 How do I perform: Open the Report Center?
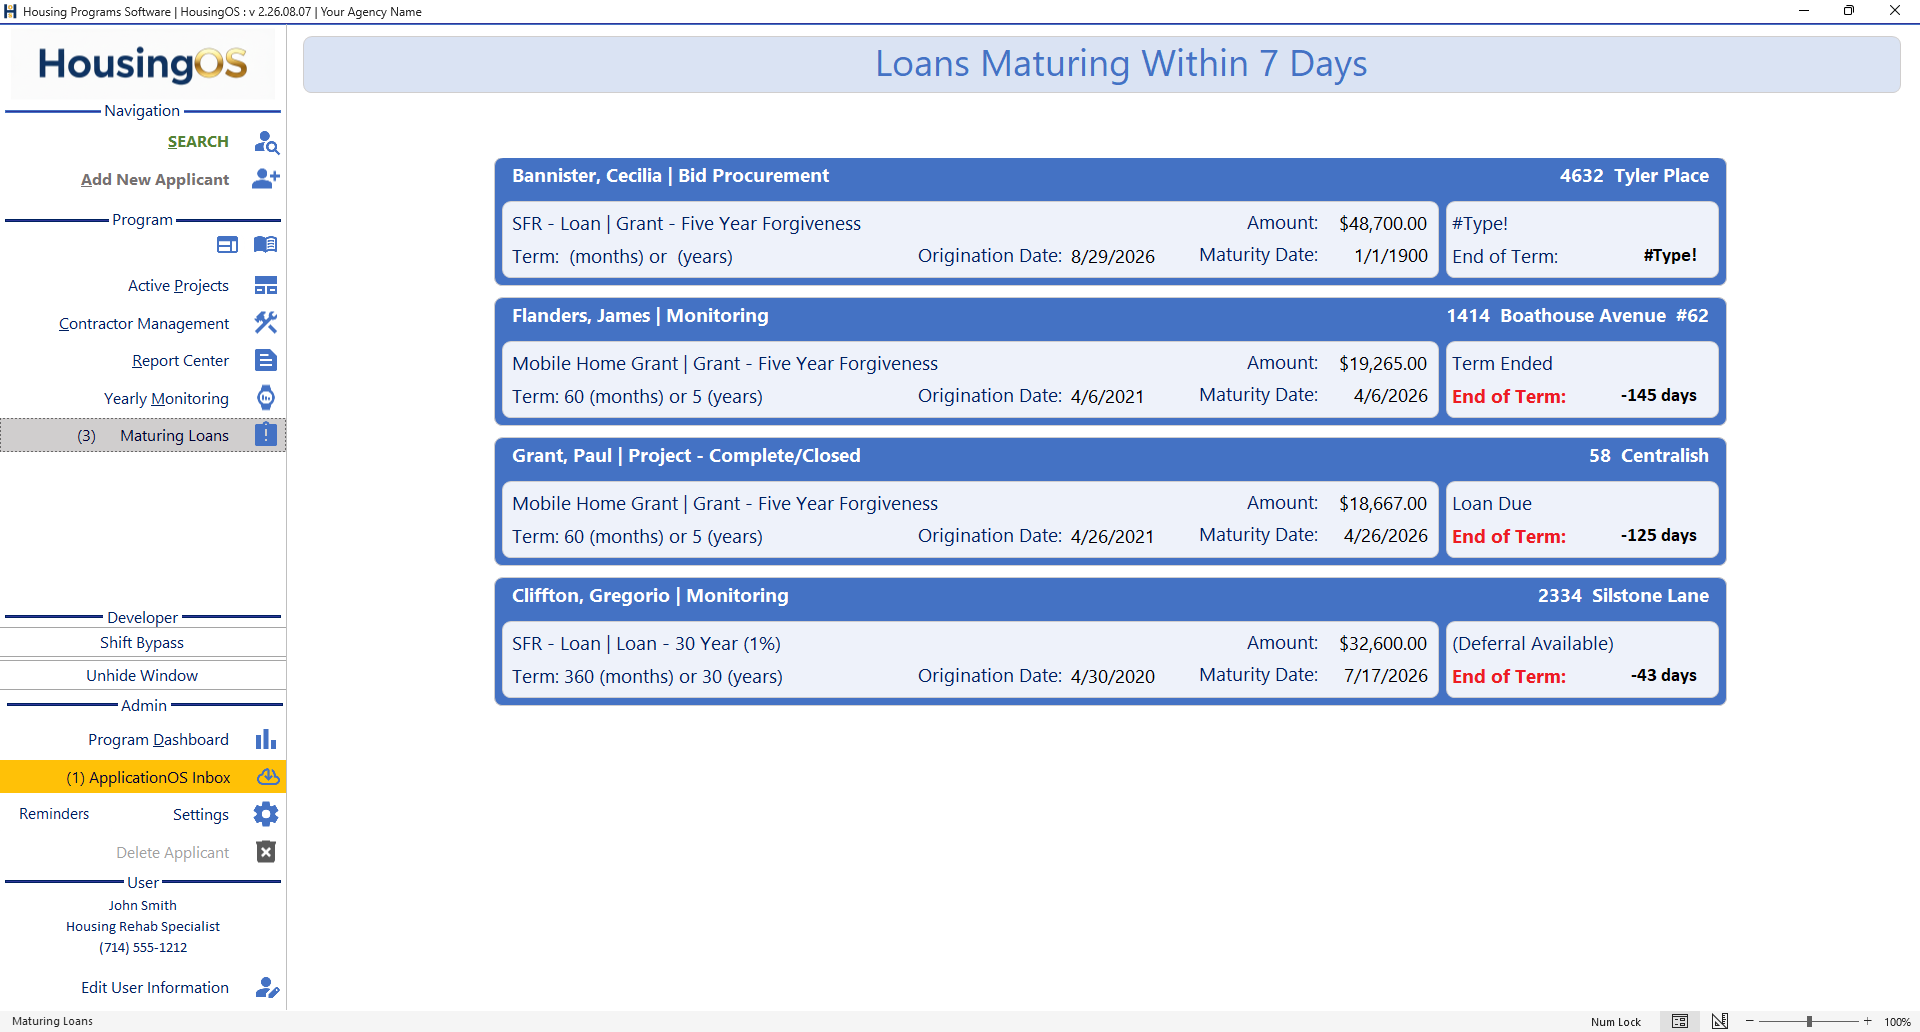tap(180, 361)
